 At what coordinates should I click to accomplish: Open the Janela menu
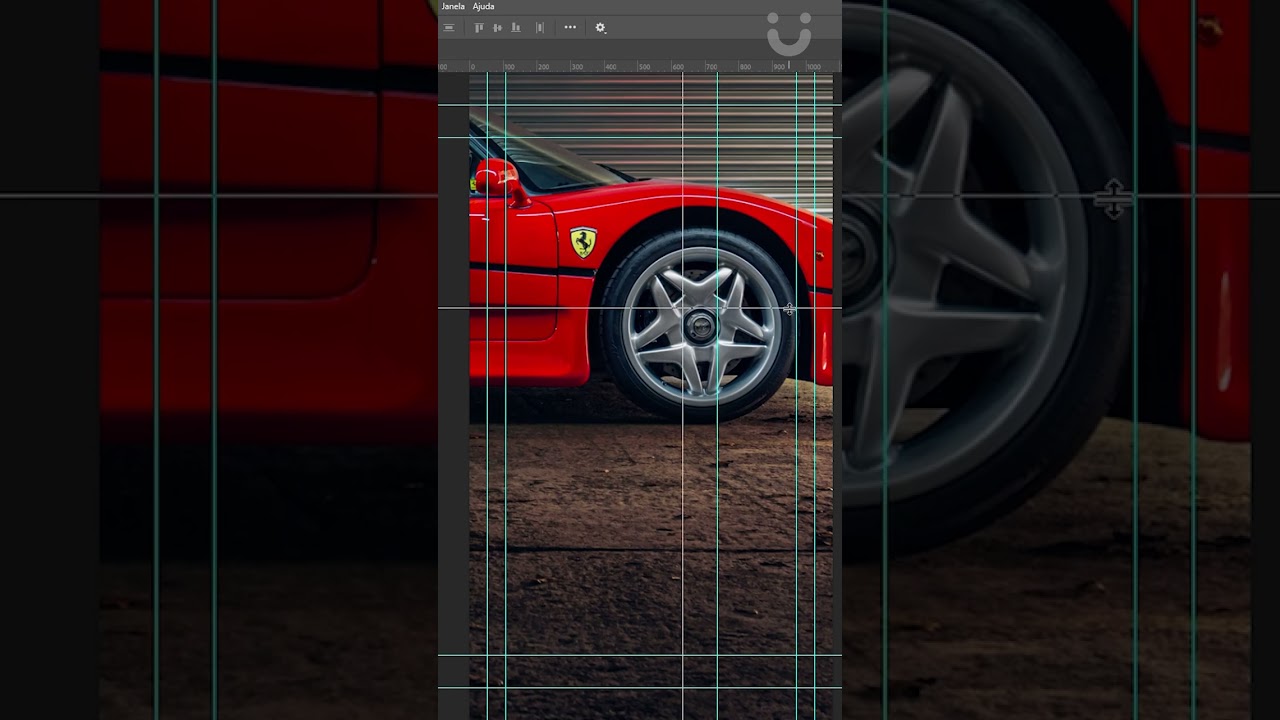pyautogui.click(x=453, y=6)
